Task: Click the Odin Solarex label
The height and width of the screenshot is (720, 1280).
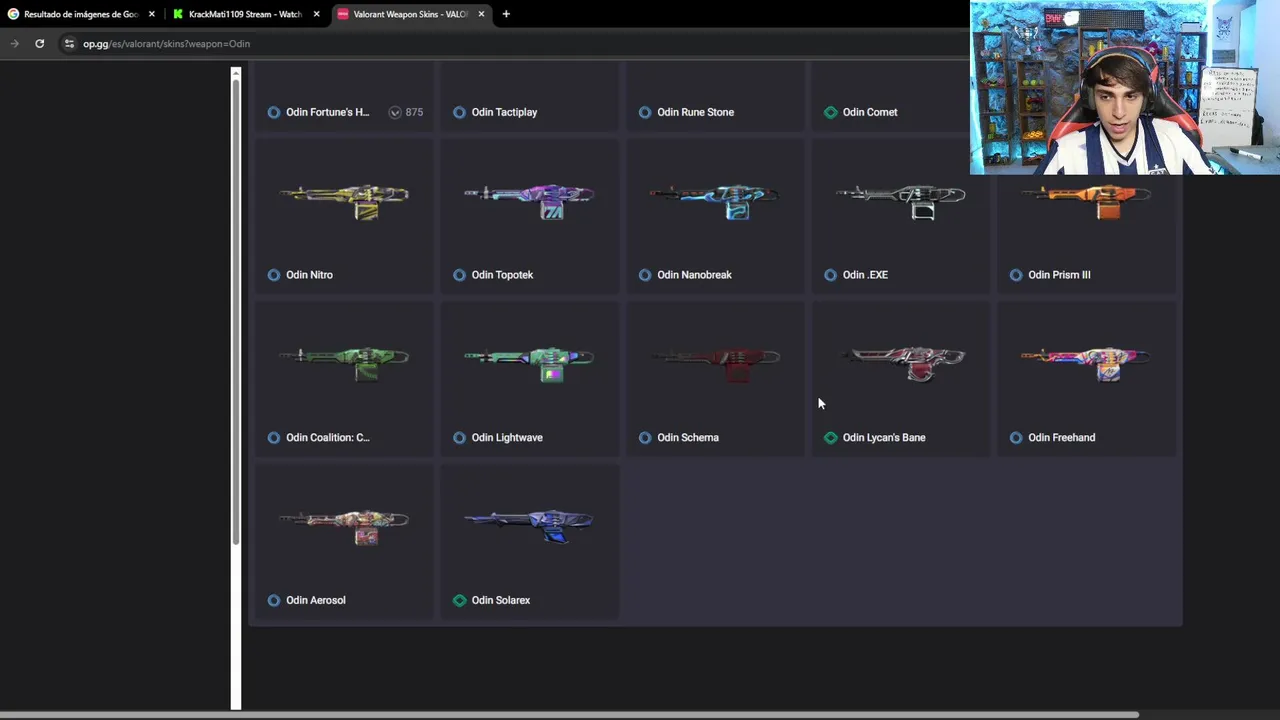Action: pos(501,600)
